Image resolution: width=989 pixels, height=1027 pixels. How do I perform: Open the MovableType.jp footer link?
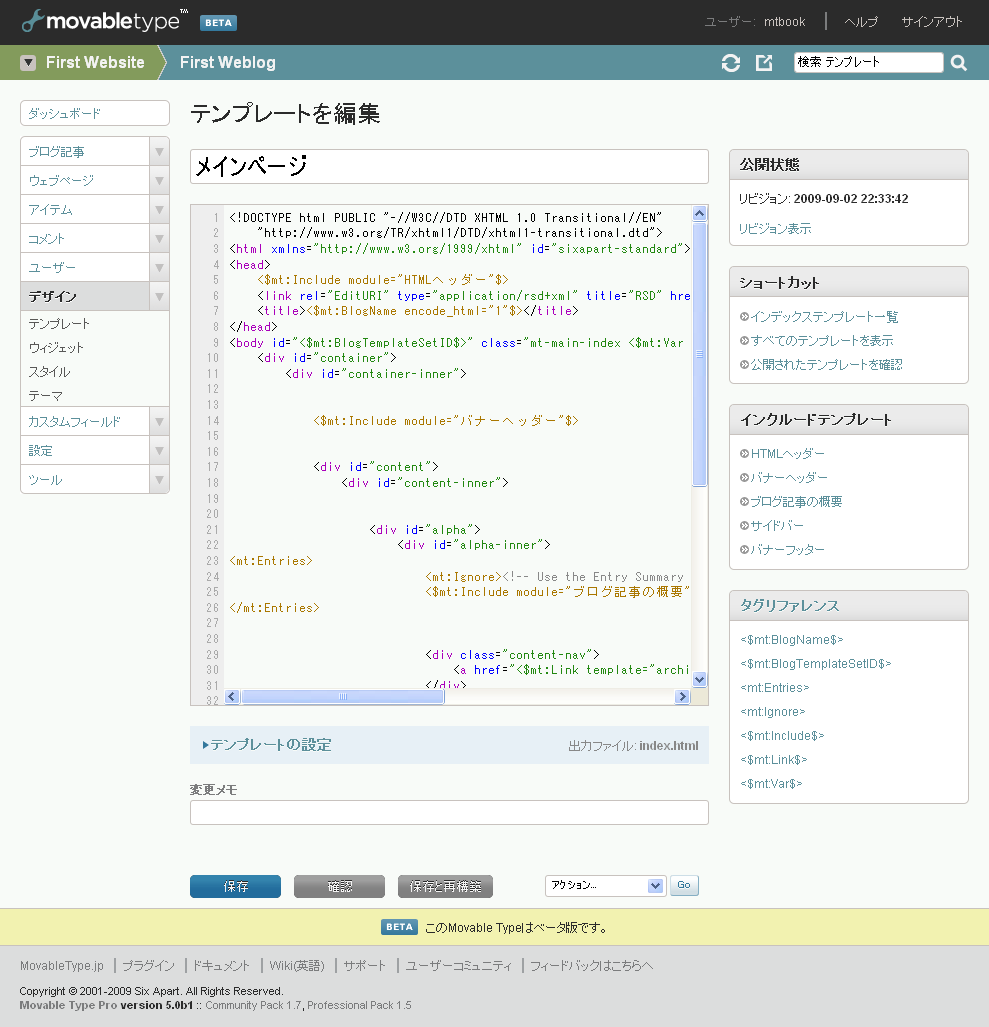point(62,966)
